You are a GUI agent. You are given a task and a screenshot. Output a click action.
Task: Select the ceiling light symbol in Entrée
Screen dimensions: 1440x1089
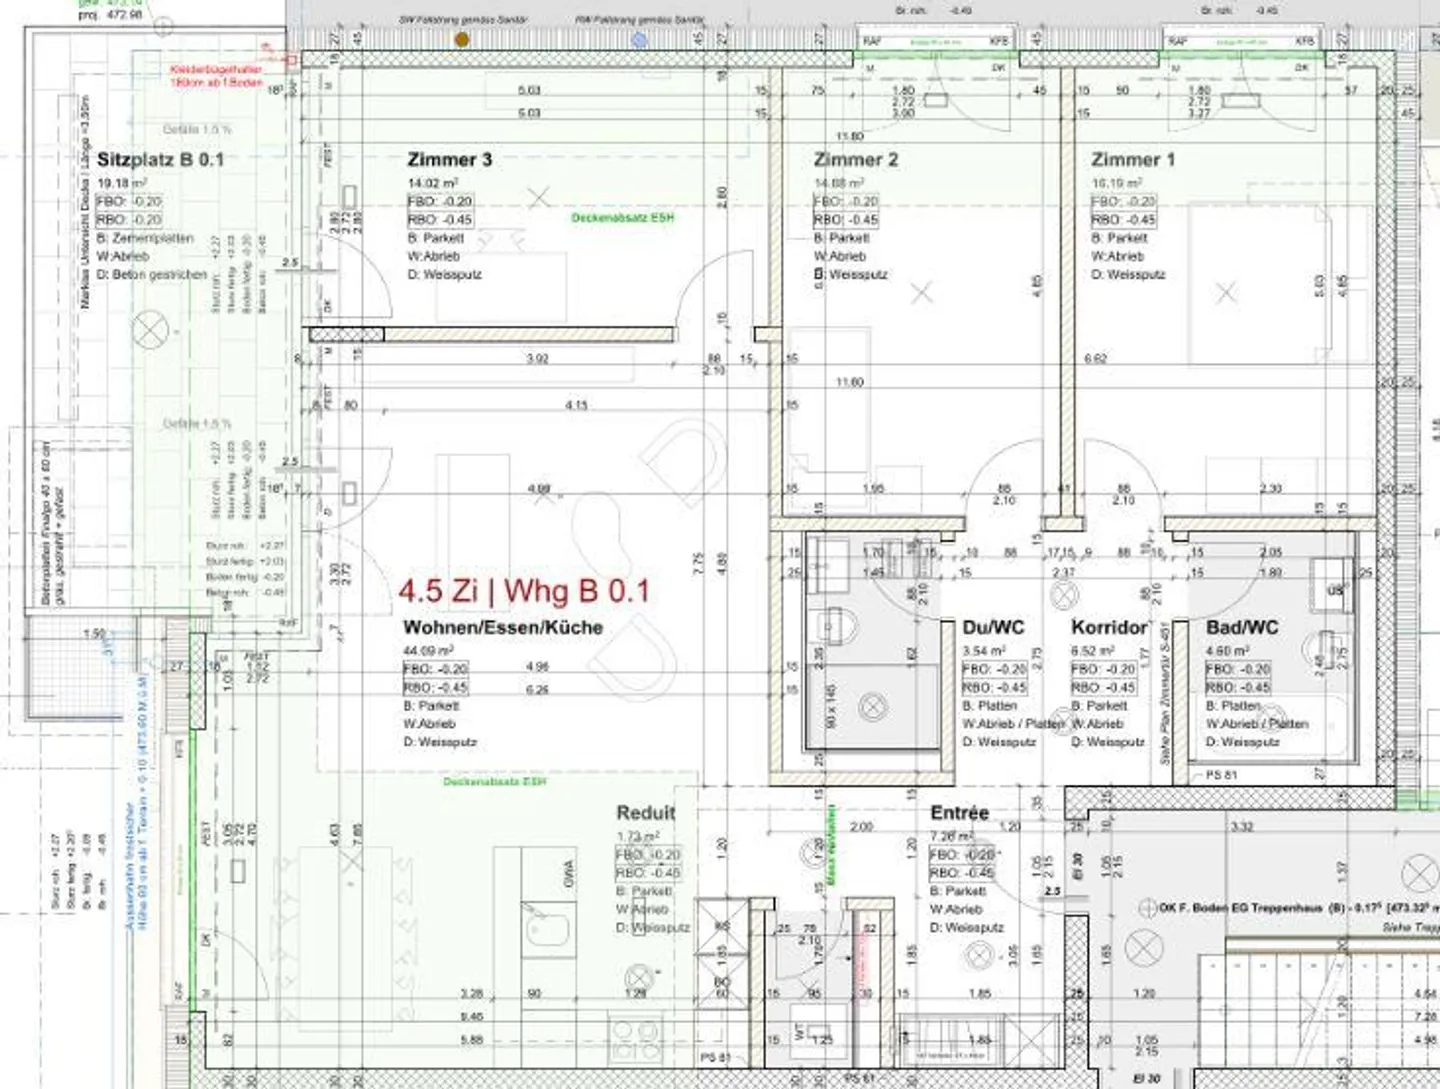coord(979,957)
